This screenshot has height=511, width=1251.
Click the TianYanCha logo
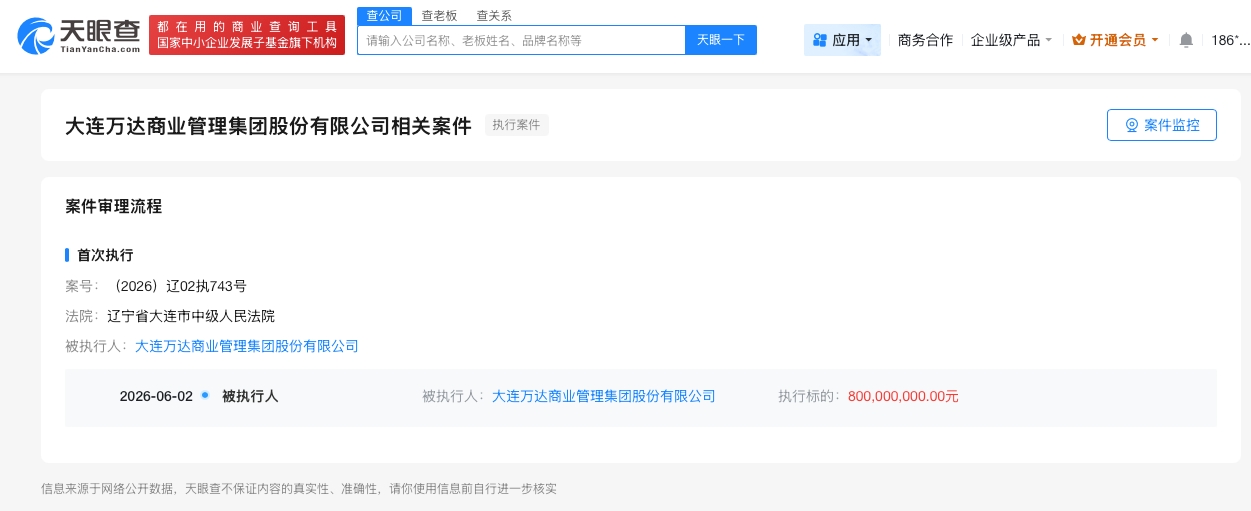[x=78, y=36]
